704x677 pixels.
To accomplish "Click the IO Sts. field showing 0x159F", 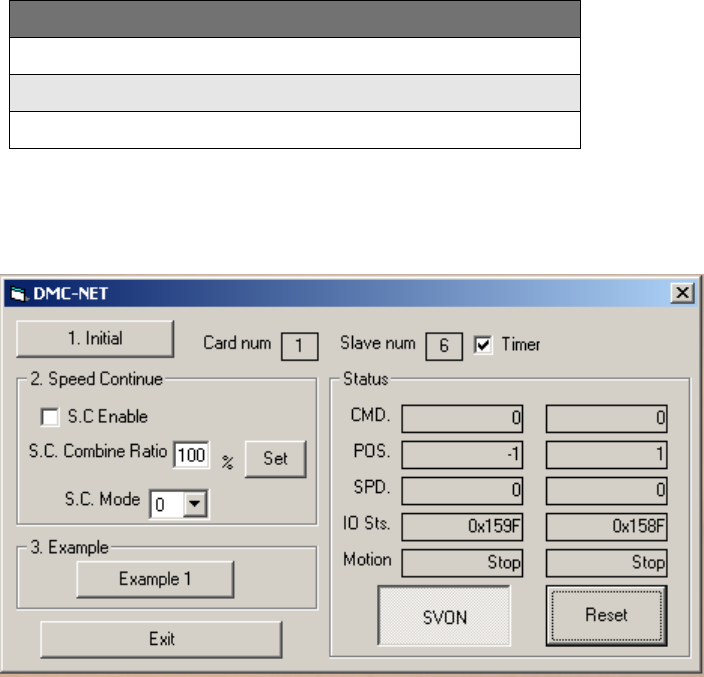I will pos(462,527).
